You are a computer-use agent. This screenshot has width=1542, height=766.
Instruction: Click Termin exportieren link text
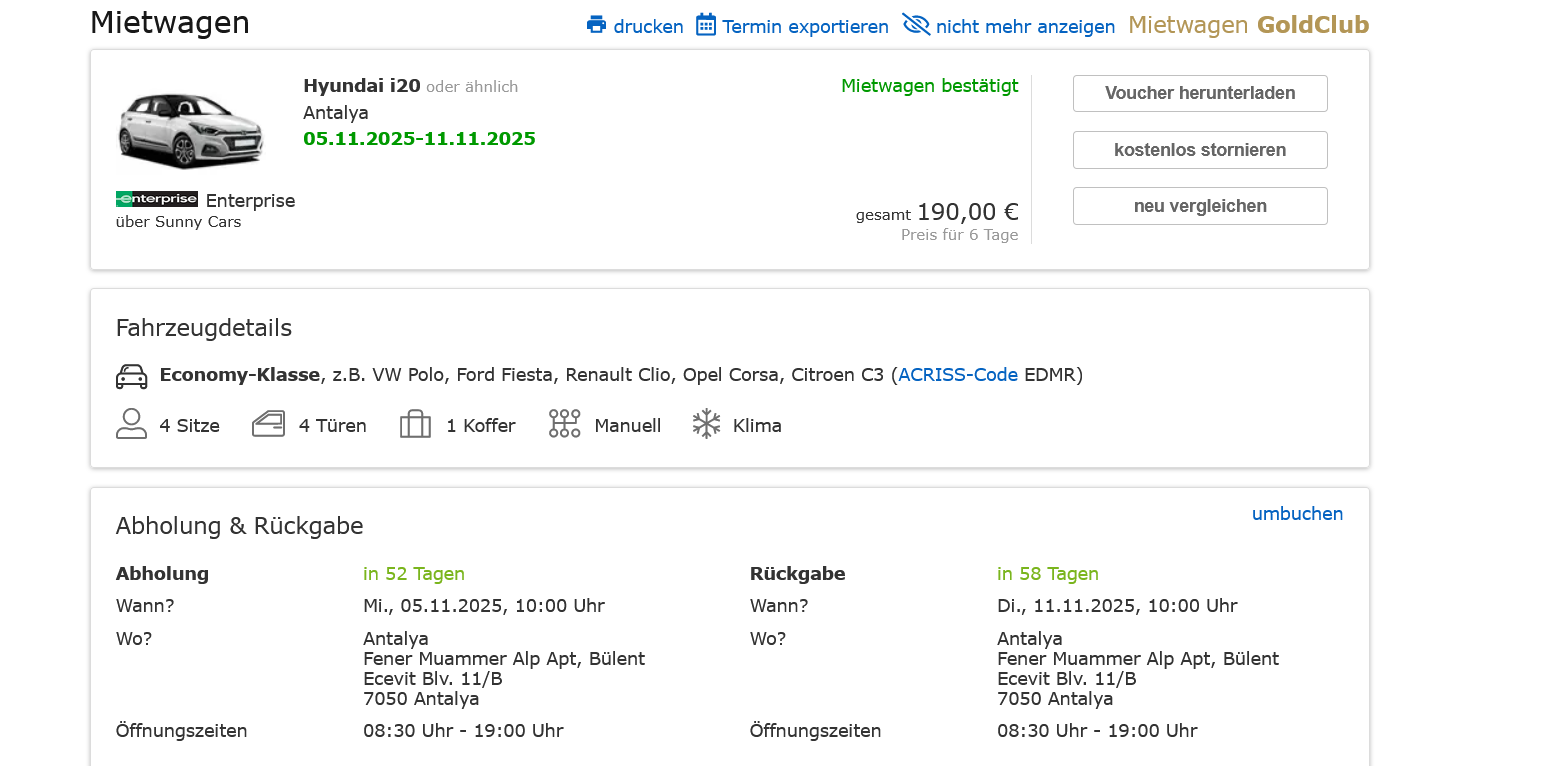(x=805, y=27)
